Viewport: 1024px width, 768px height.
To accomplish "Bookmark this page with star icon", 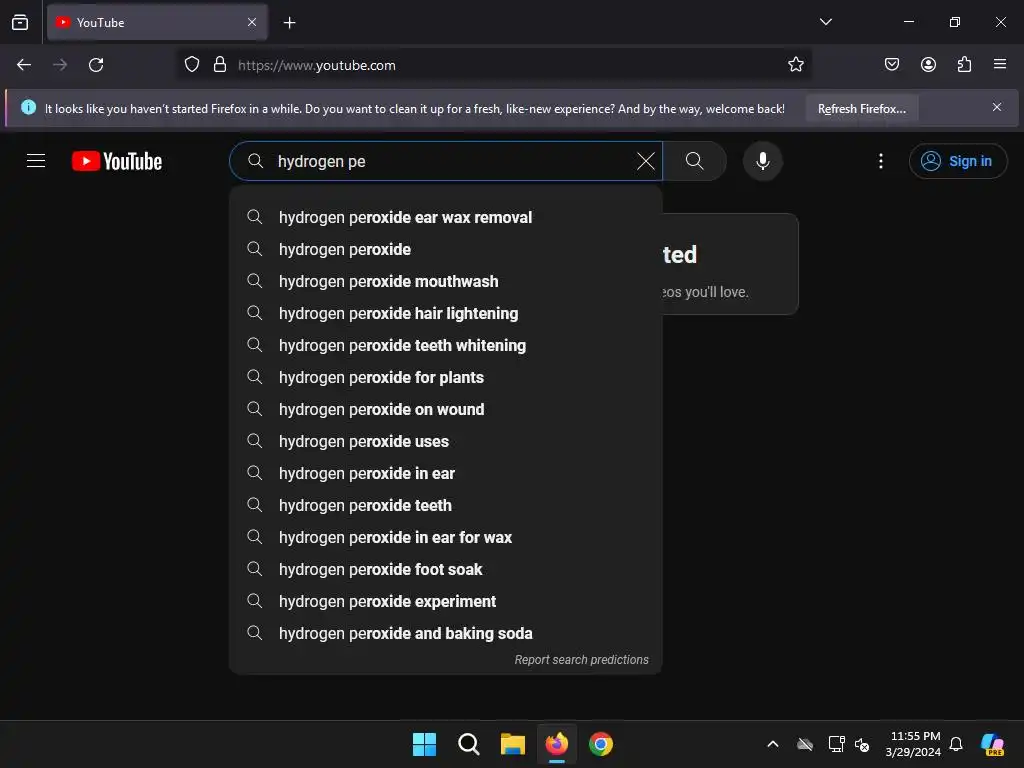I will (795, 65).
